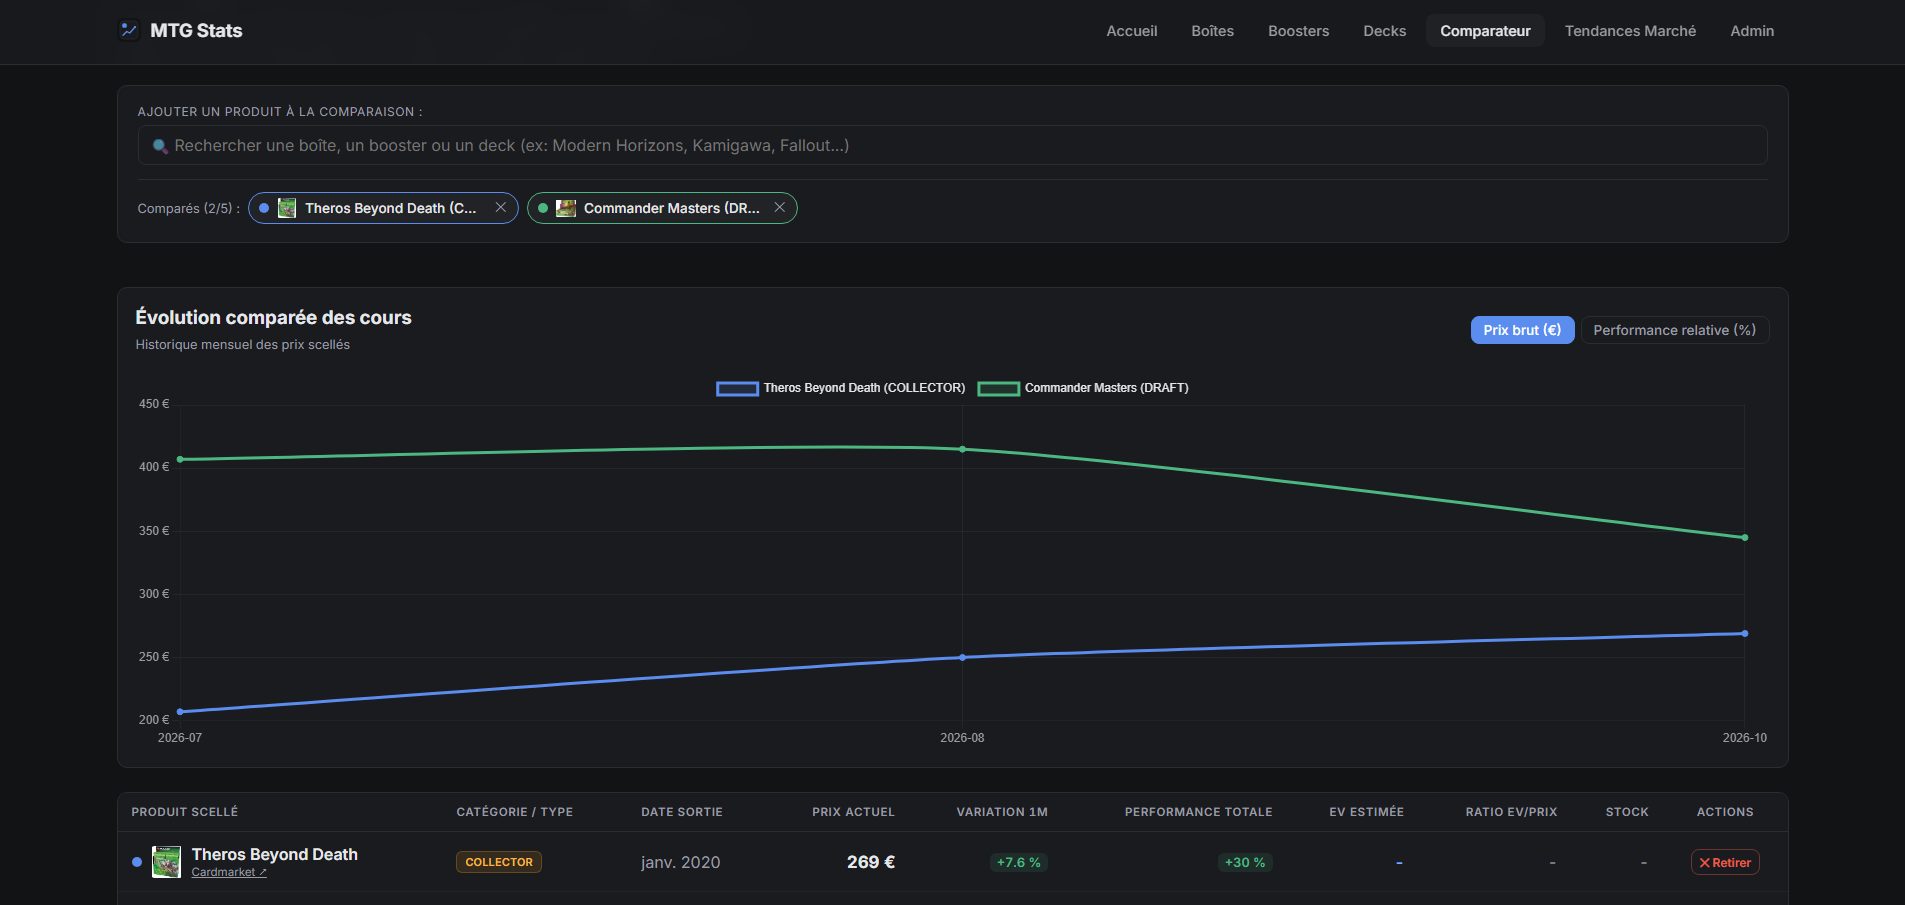Image resolution: width=1905 pixels, height=905 pixels.
Task: Click 2026-10 Theros data point
Action: pos(1745,633)
